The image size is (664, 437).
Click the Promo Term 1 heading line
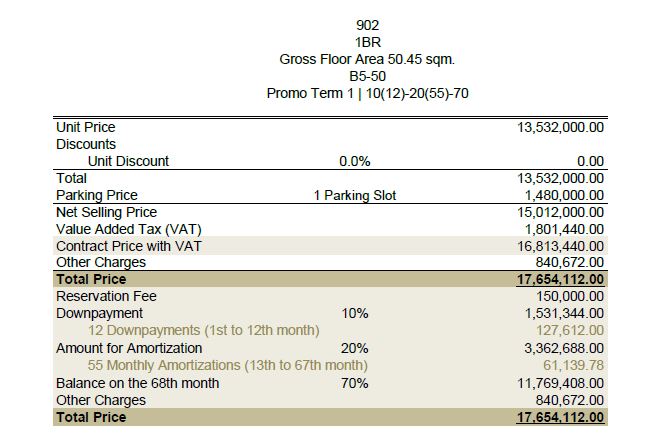click(x=367, y=93)
